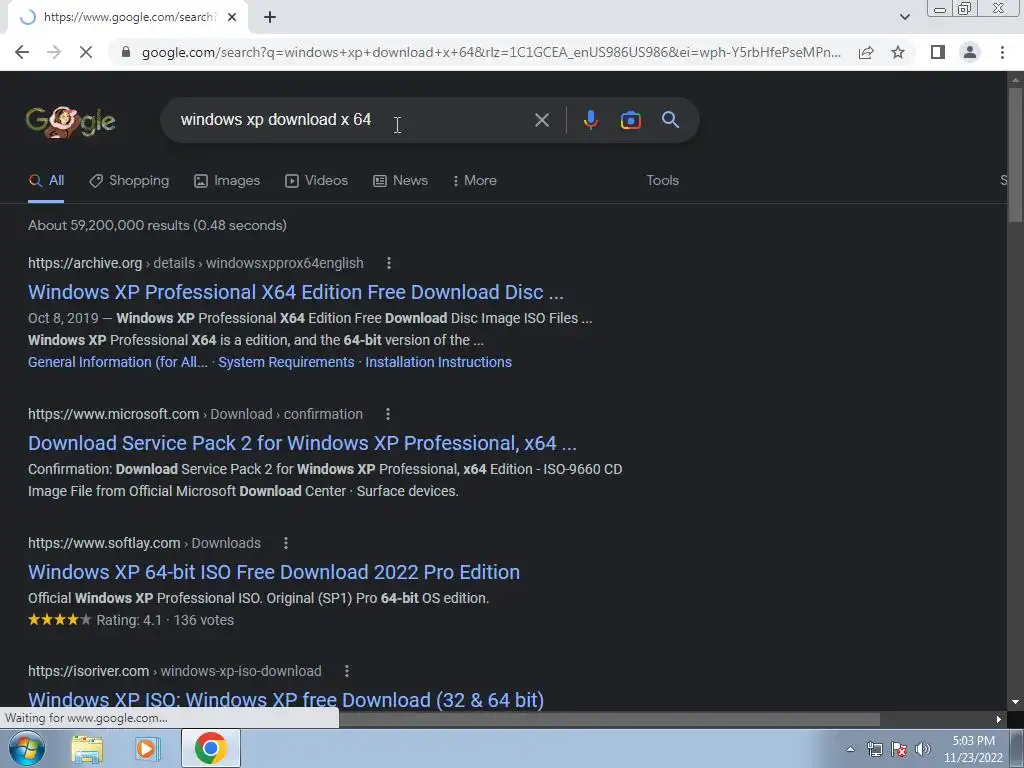Expand the tab search dropdown arrow

coord(904,17)
